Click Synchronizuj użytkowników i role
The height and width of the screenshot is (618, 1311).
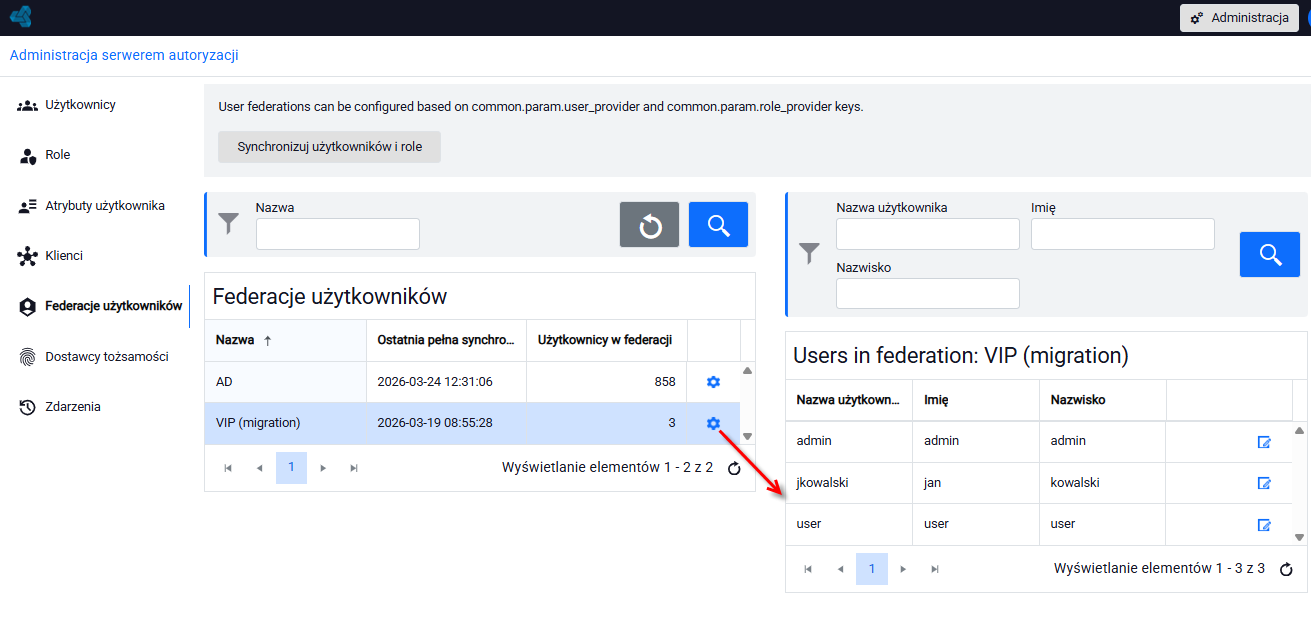[x=329, y=147]
